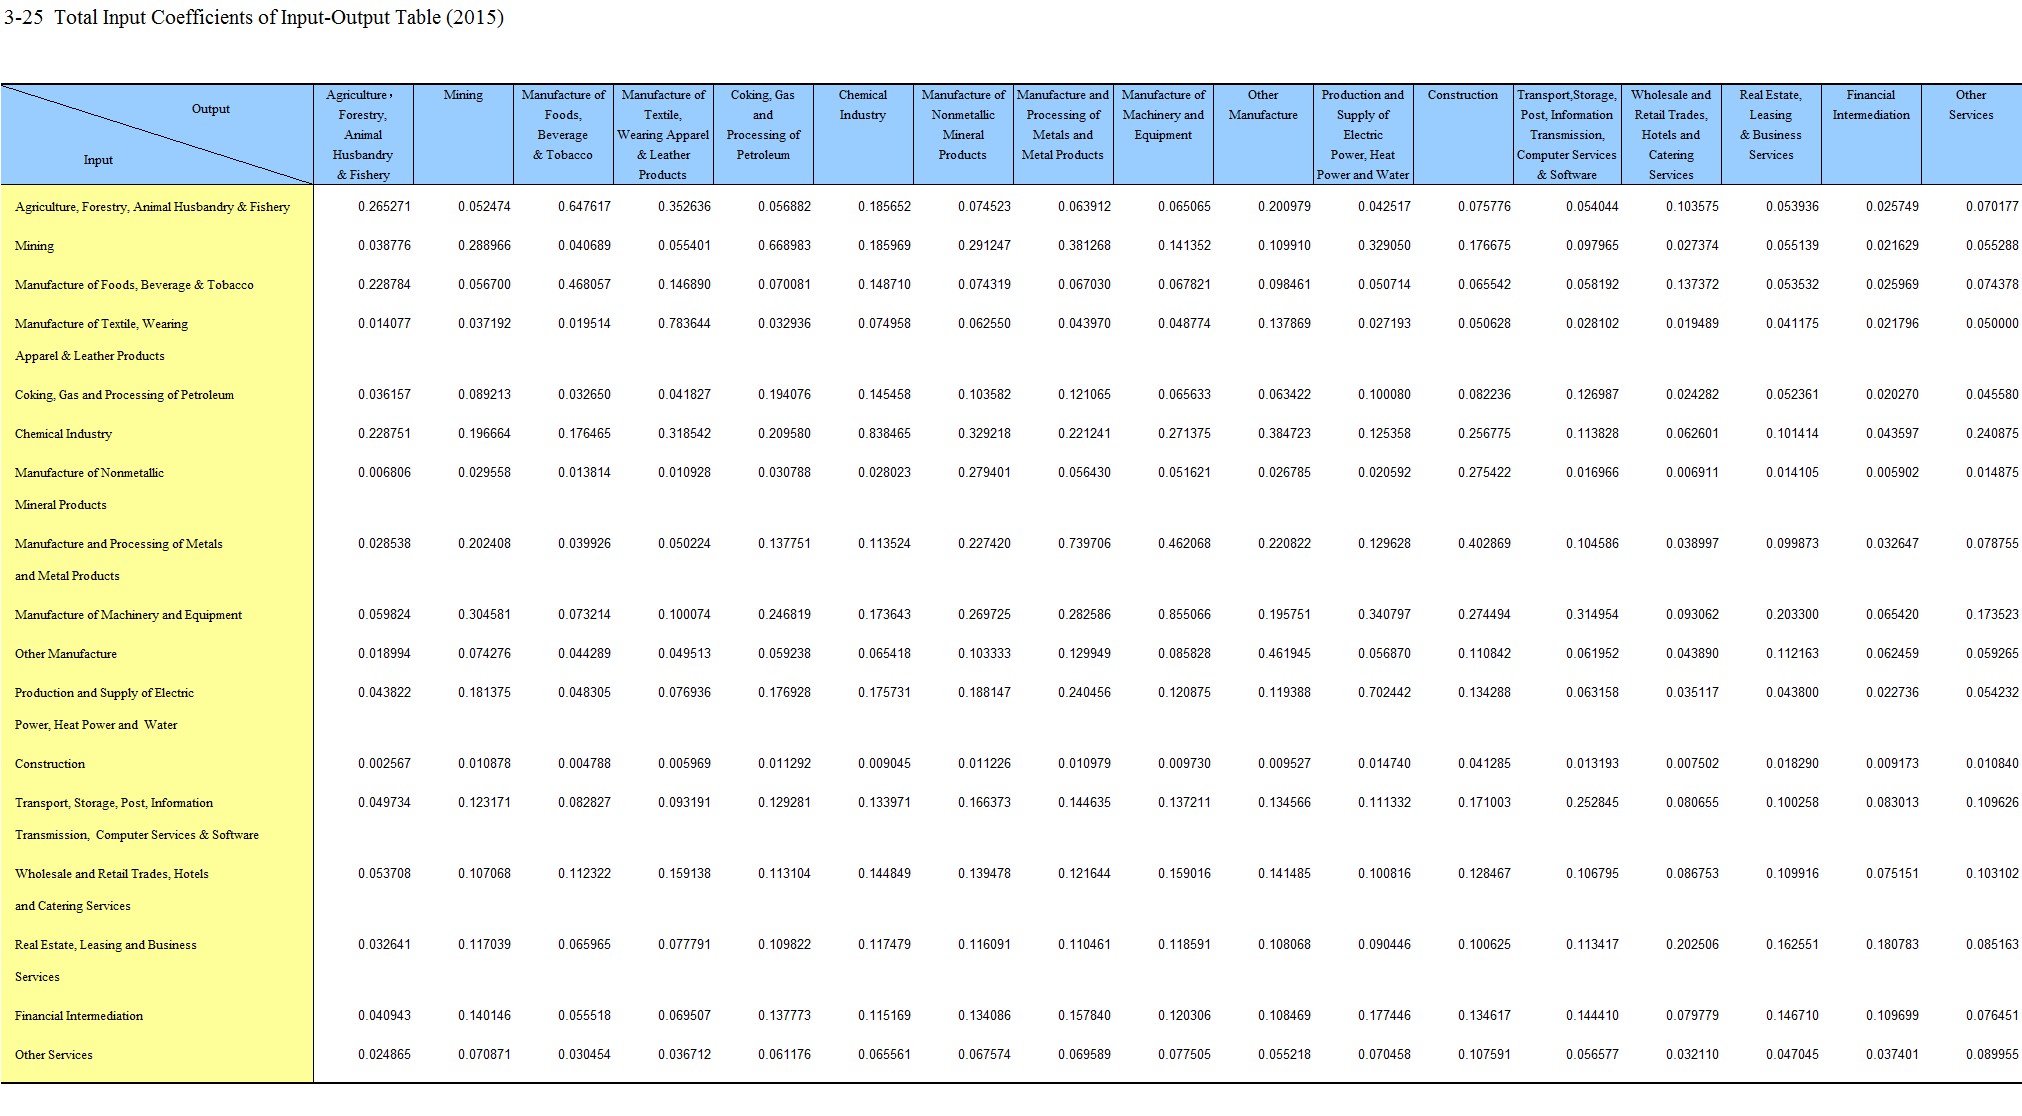The image size is (2022, 1116).
Task: Click cell value 0.329218
Action: click(984, 434)
